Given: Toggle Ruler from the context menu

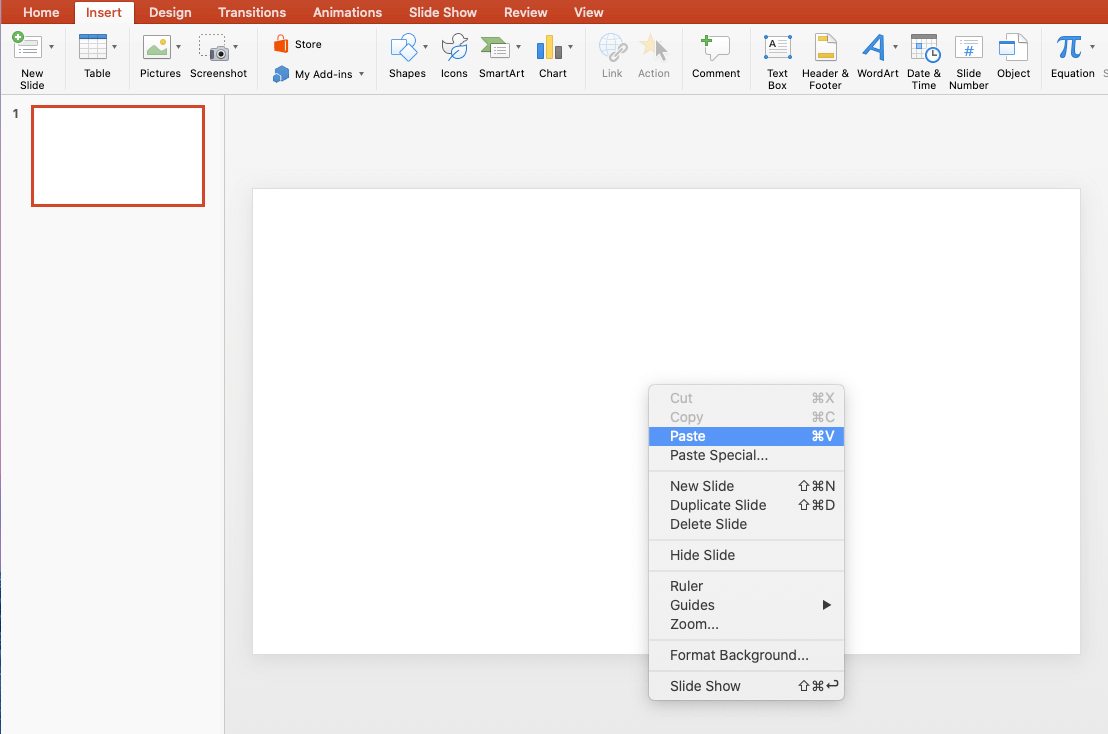Looking at the screenshot, I should tap(746, 586).
